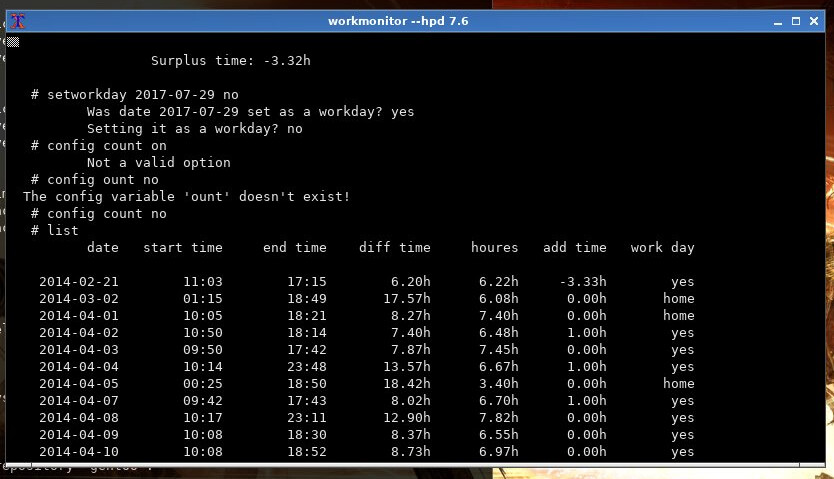Maximize the workmonitor terminal window
The height and width of the screenshot is (479, 834).
pos(797,21)
